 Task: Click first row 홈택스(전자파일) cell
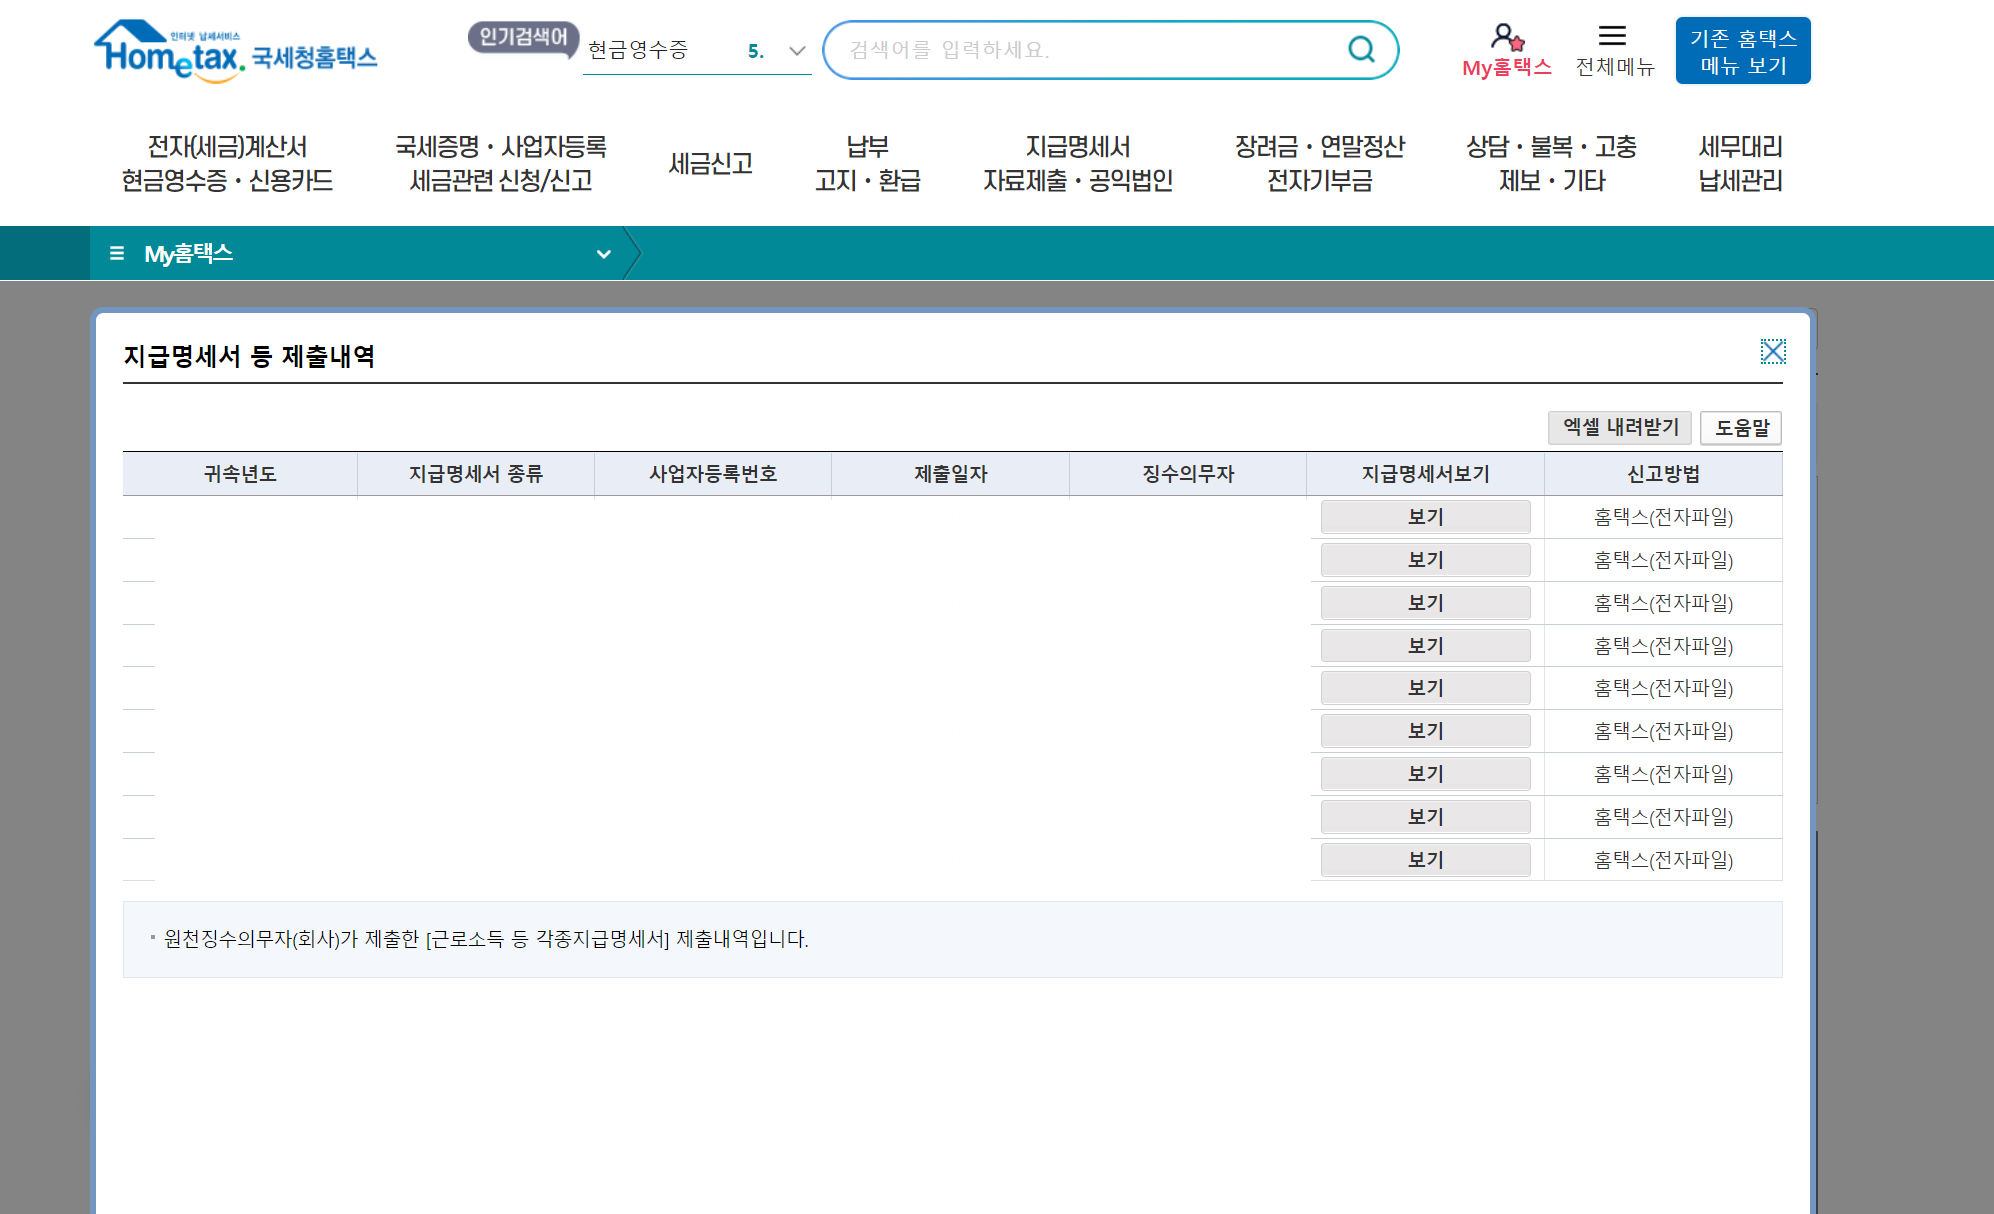coord(1664,517)
